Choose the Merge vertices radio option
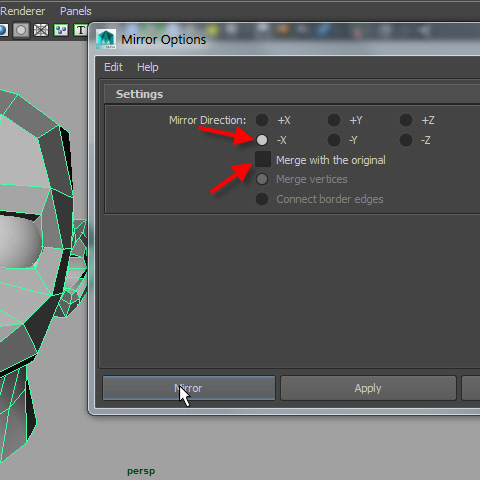This screenshot has height=480, width=480. click(x=262, y=179)
